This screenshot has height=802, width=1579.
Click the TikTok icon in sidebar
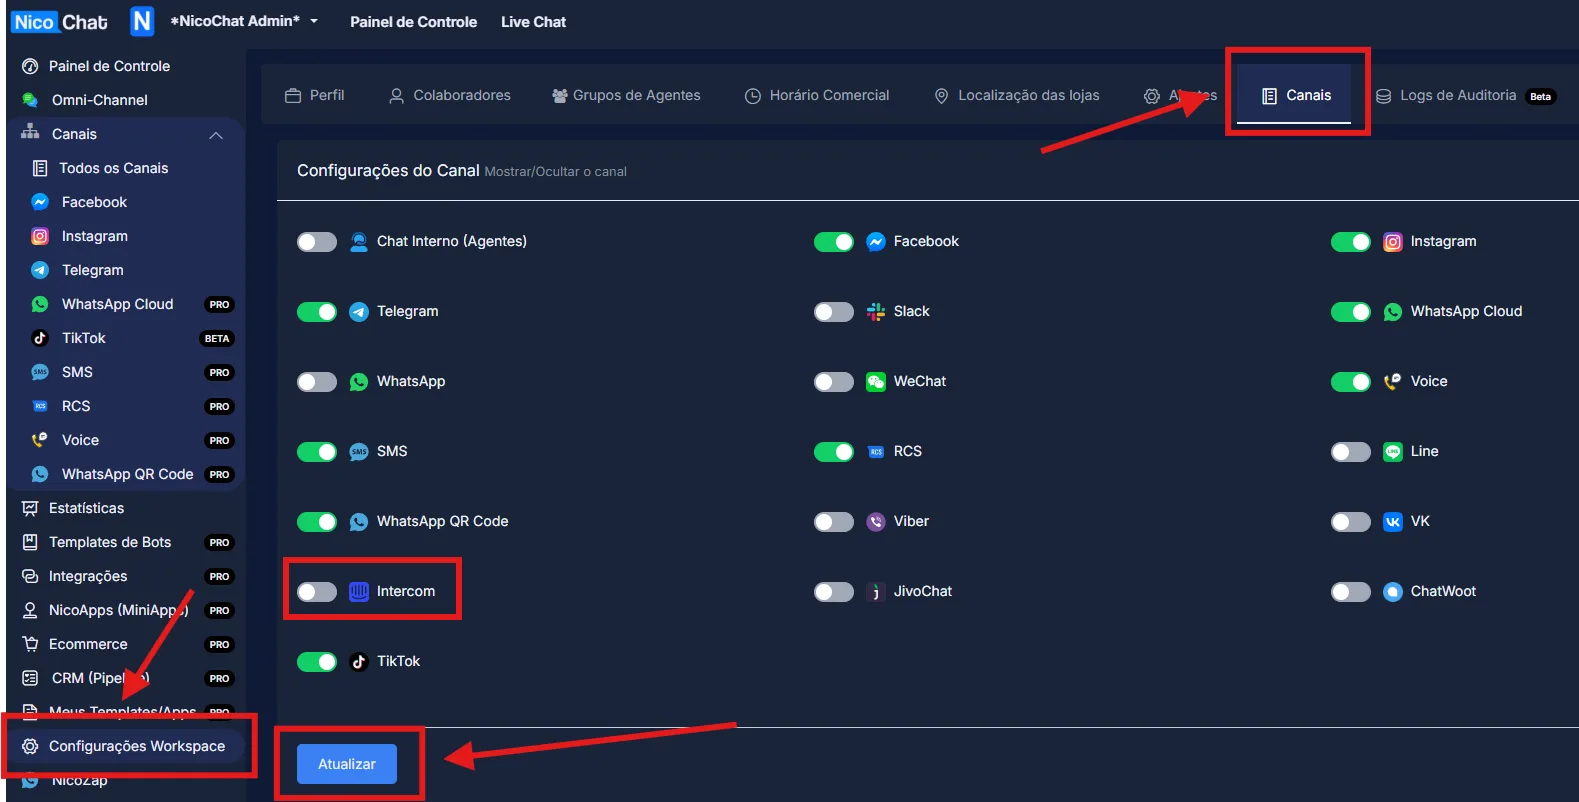click(x=40, y=338)
